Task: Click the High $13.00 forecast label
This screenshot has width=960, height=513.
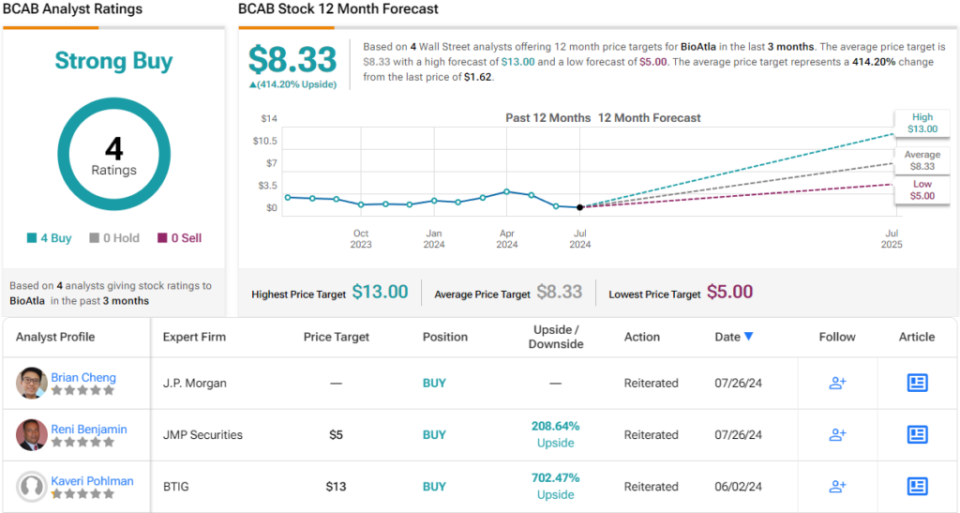Action: pyautogui.click(x=922, y=122)
